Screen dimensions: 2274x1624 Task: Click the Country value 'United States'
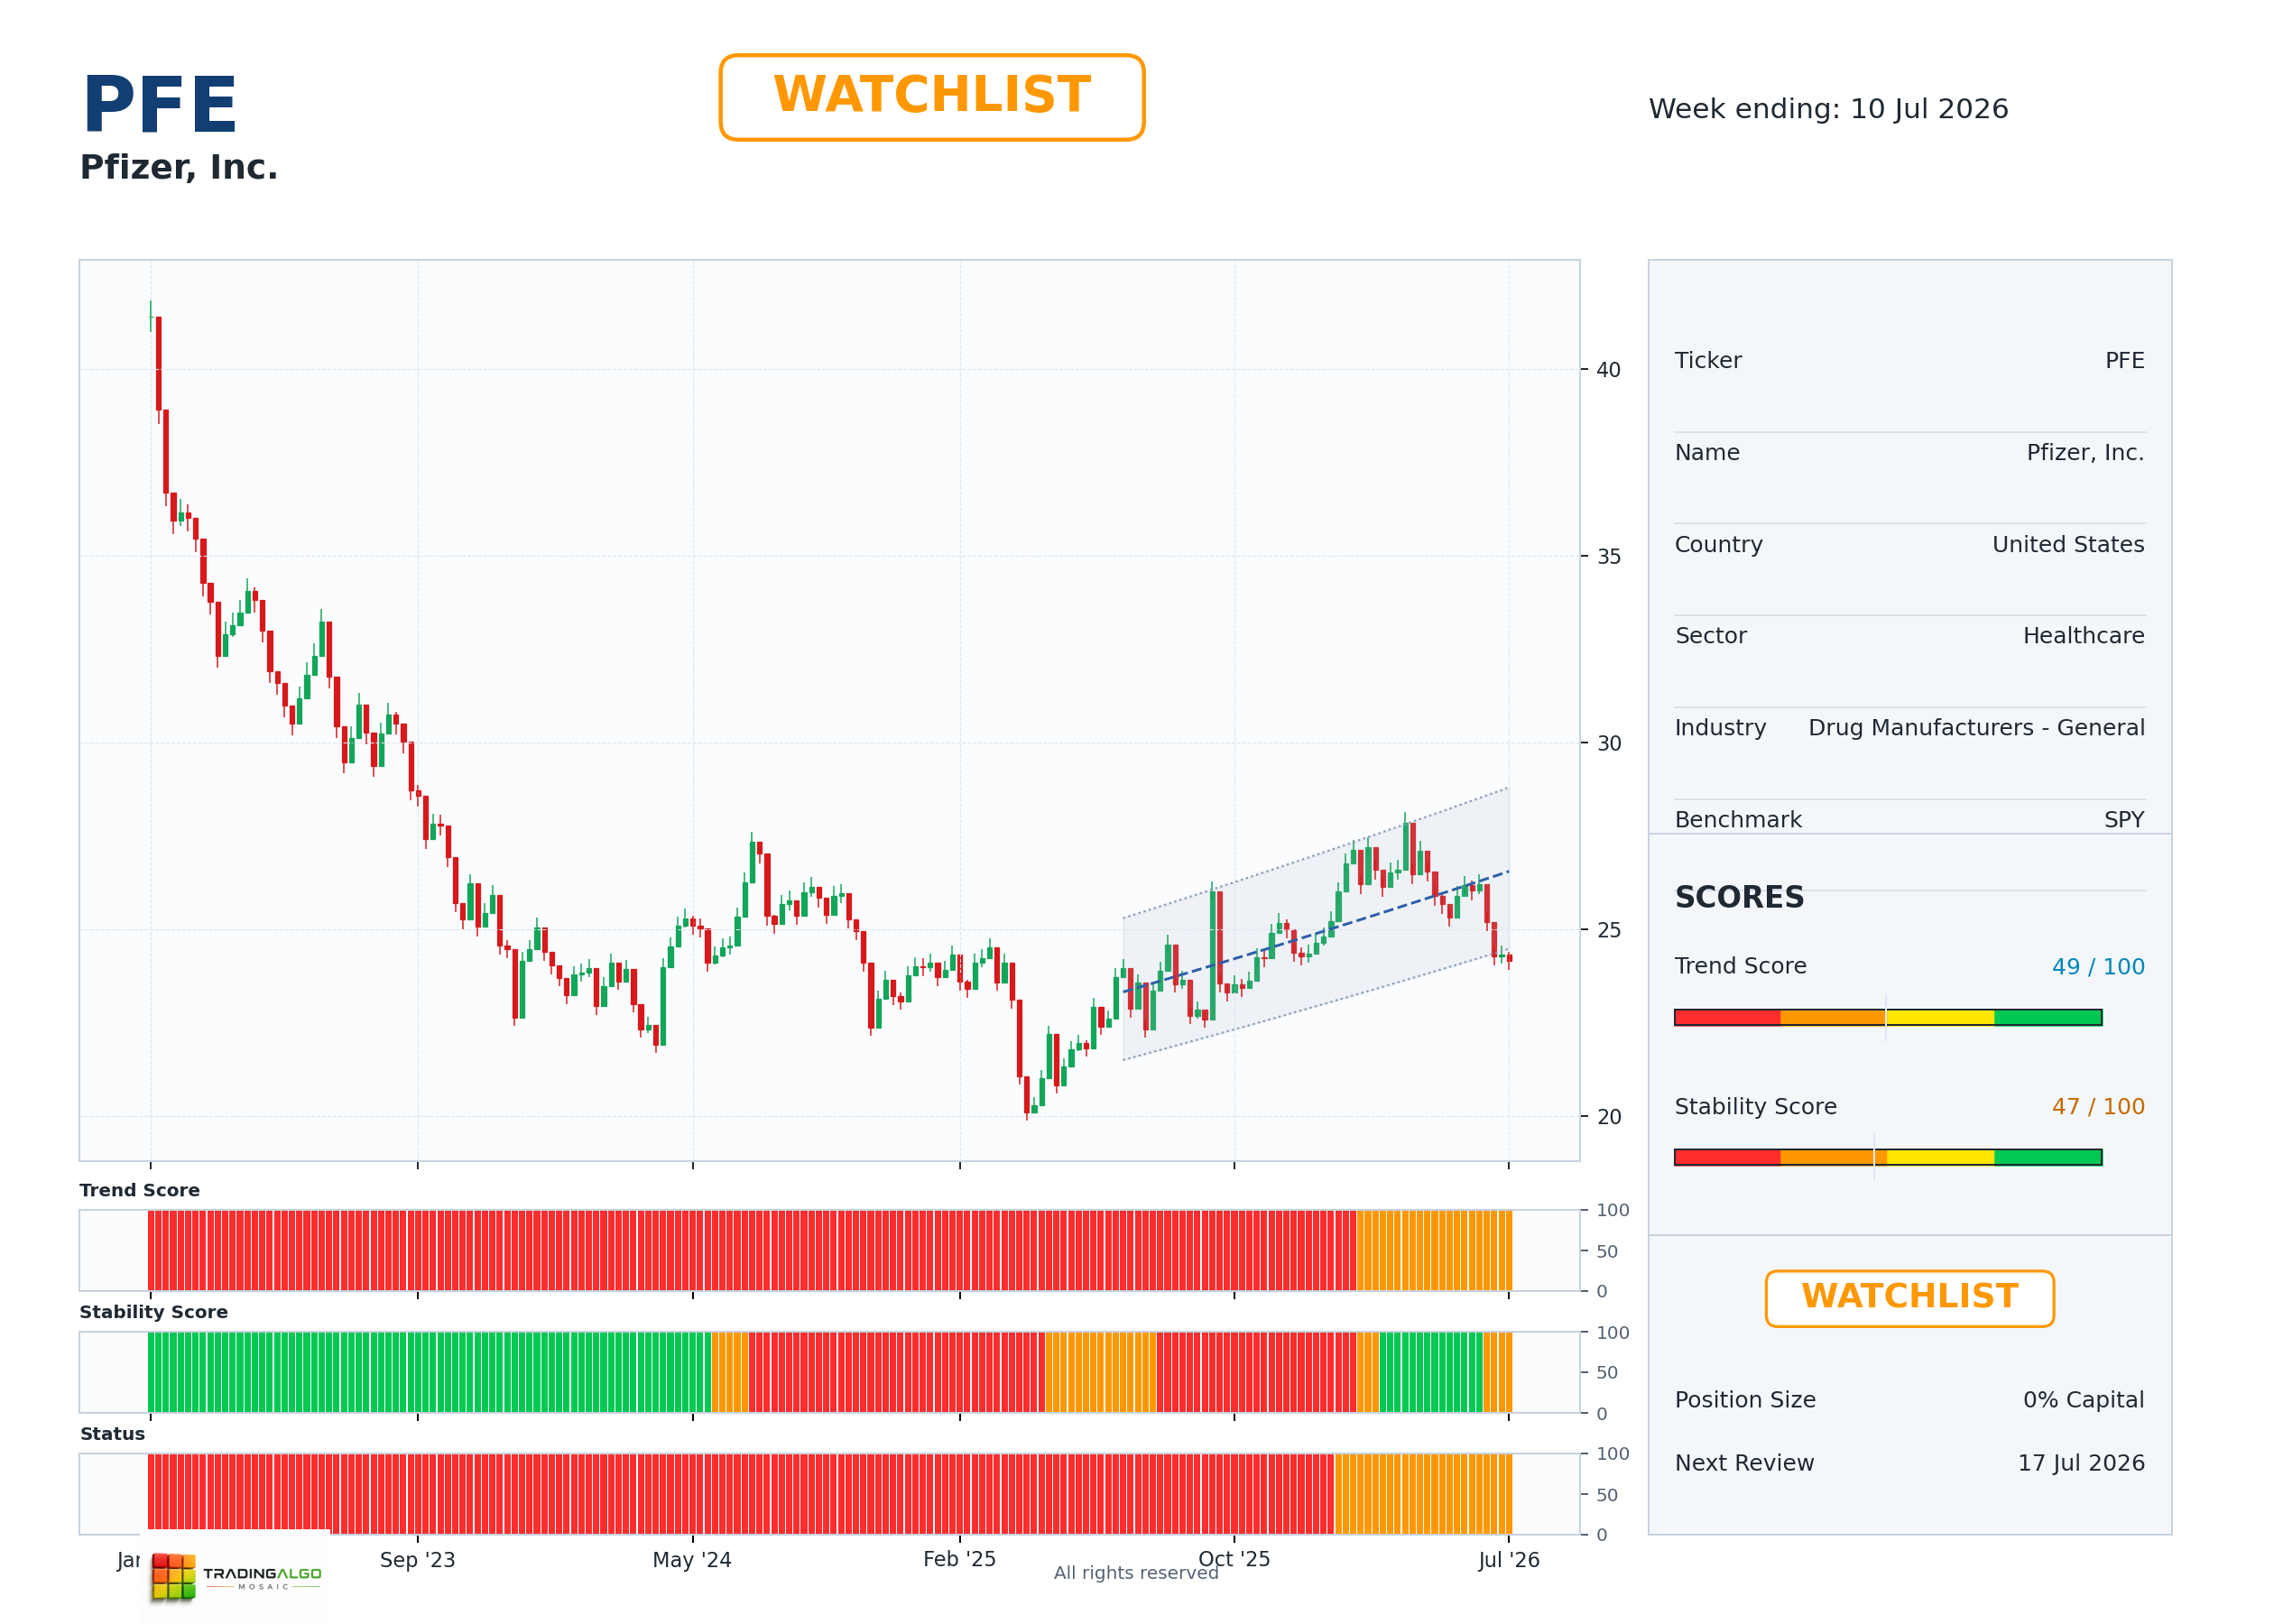point(2068,545)
